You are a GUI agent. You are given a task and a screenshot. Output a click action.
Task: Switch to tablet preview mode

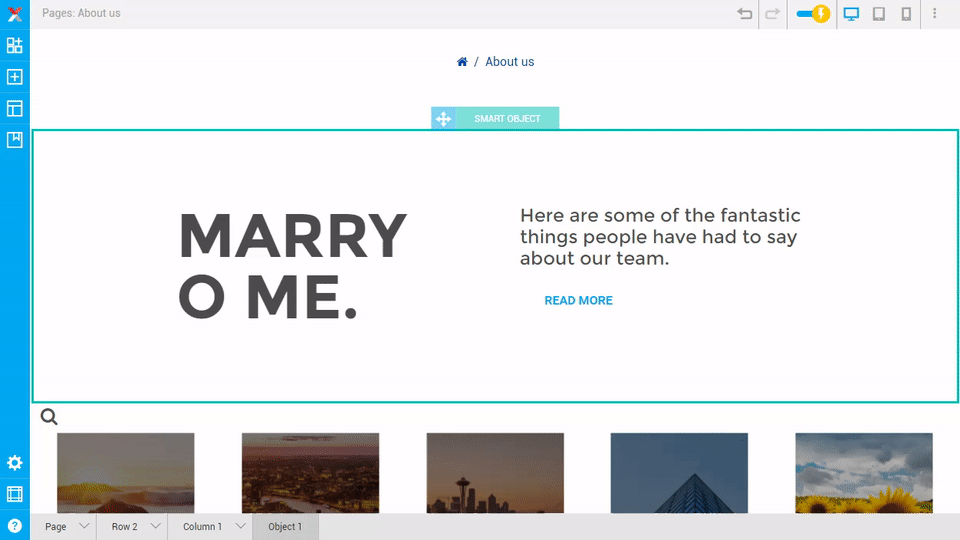(x=879, y=14)
